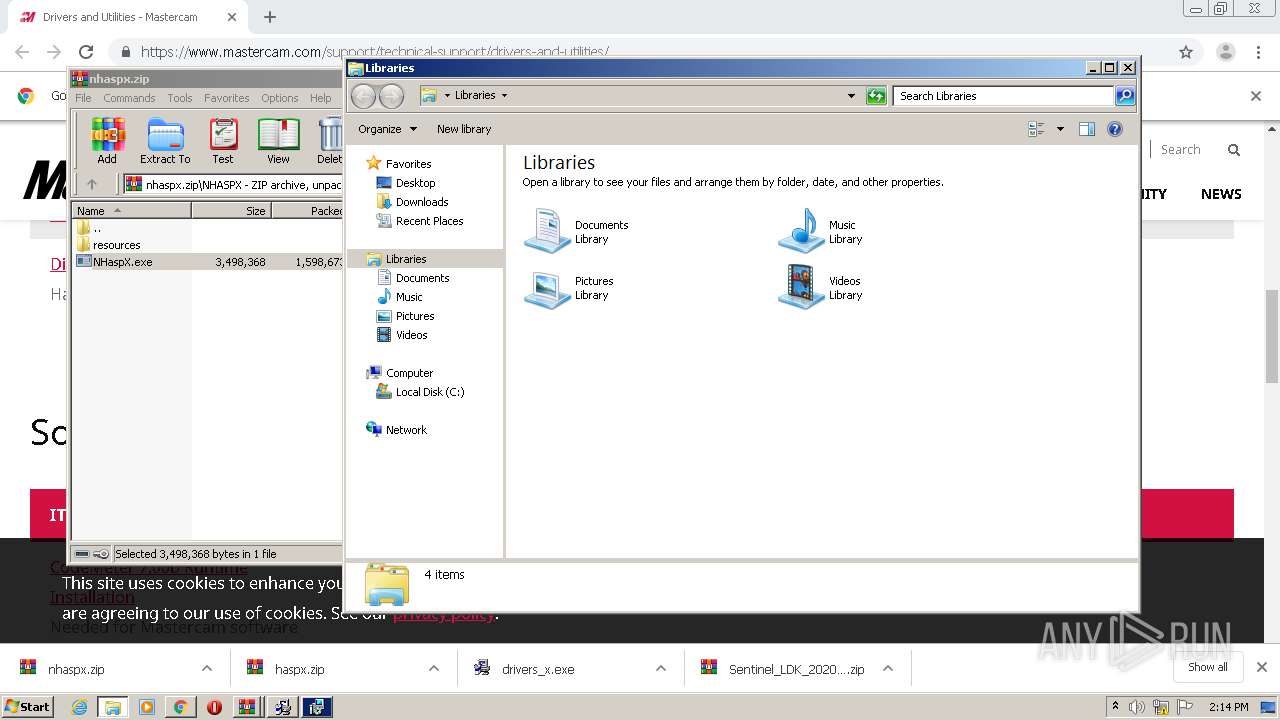1280x720 pixels.
Task: Reload the Chrome page
Action: tap(86, 52)
